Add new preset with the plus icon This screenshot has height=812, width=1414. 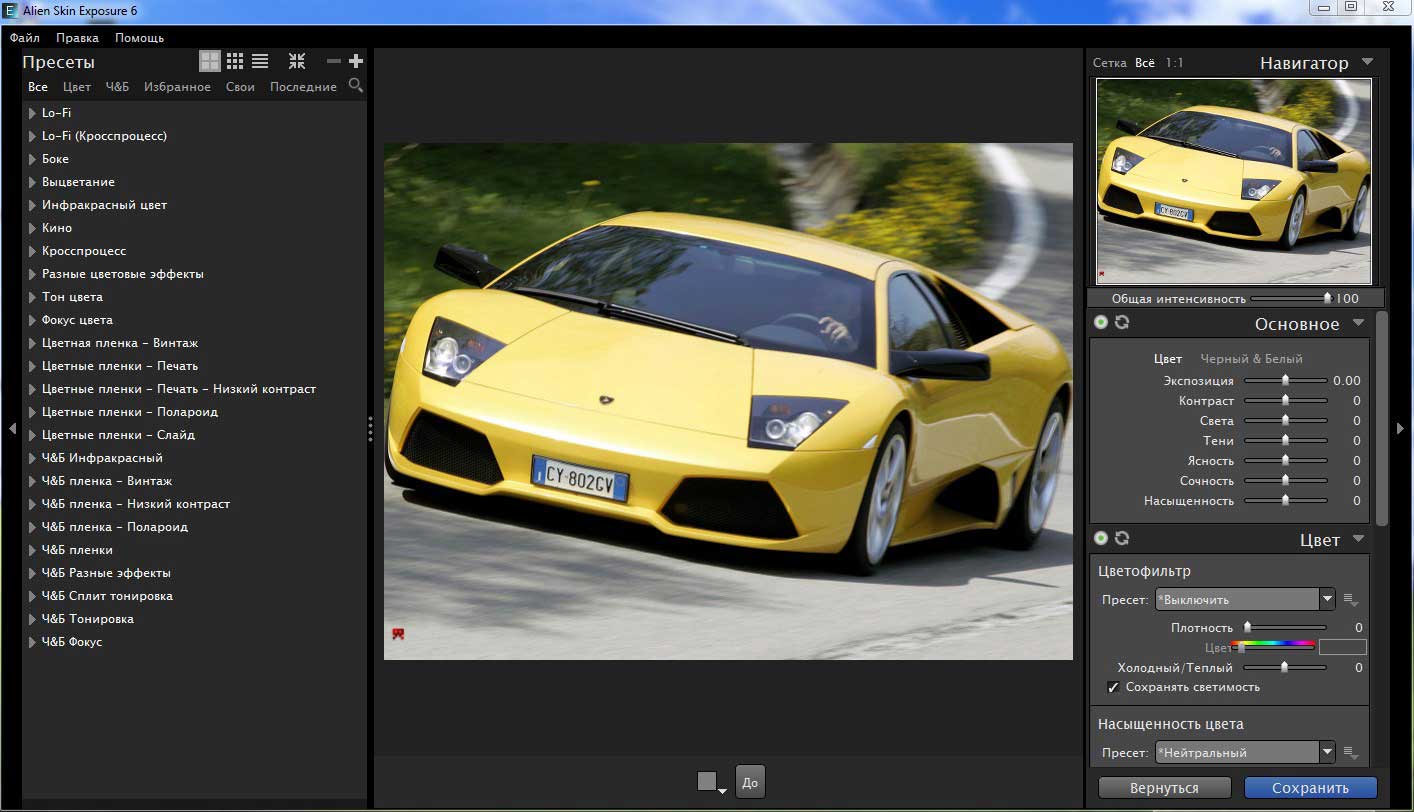point(355,61)
